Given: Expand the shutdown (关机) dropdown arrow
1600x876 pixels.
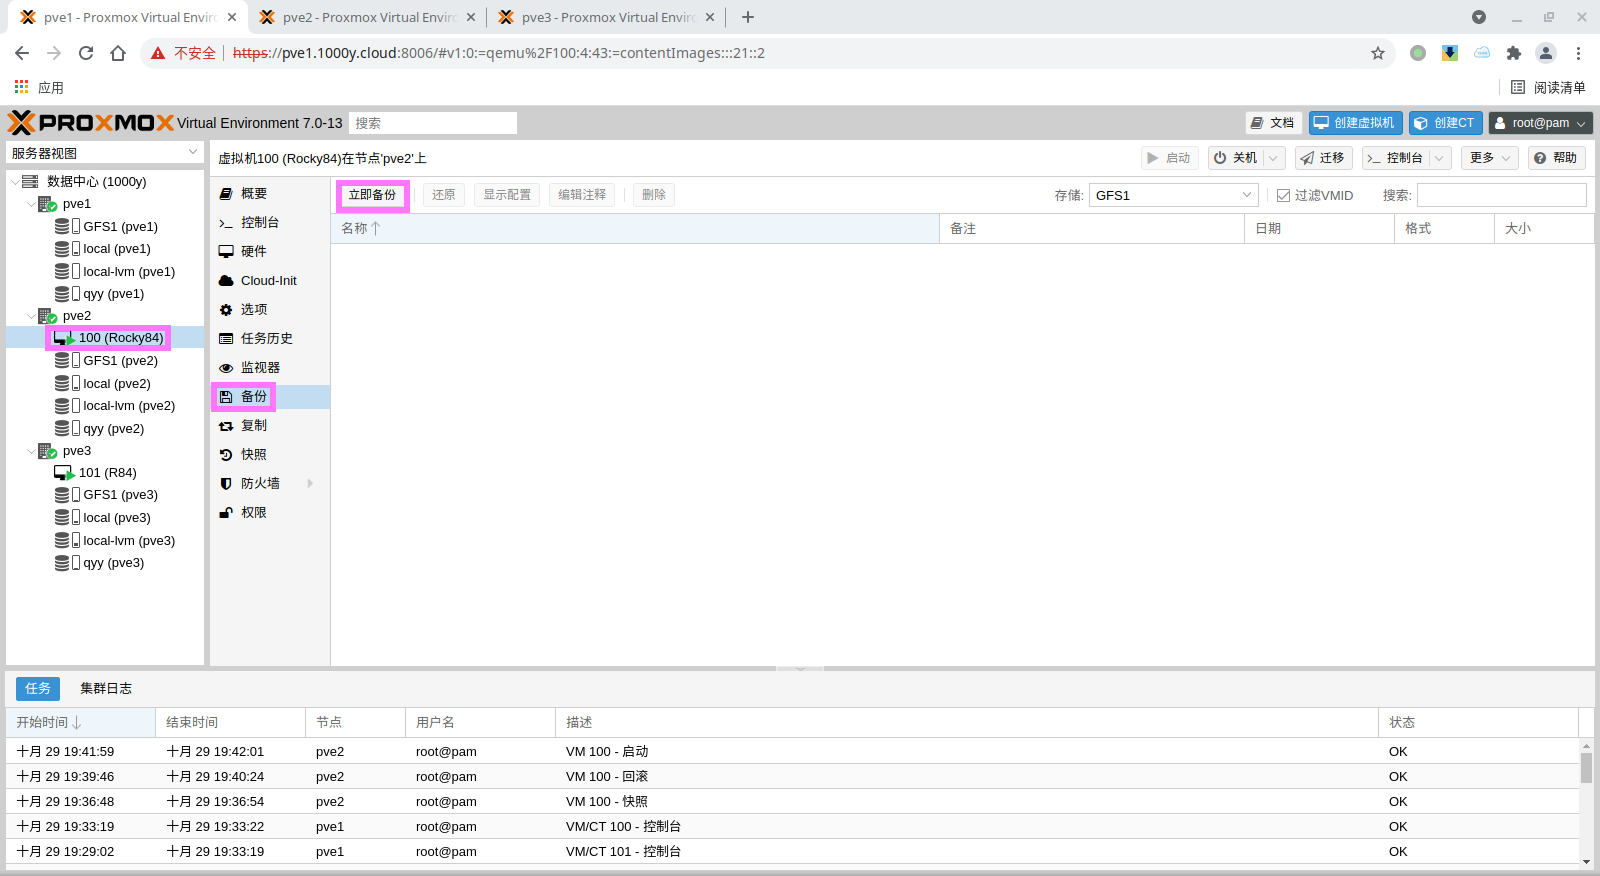Looking at the screenshot, I should point(1272,158).
